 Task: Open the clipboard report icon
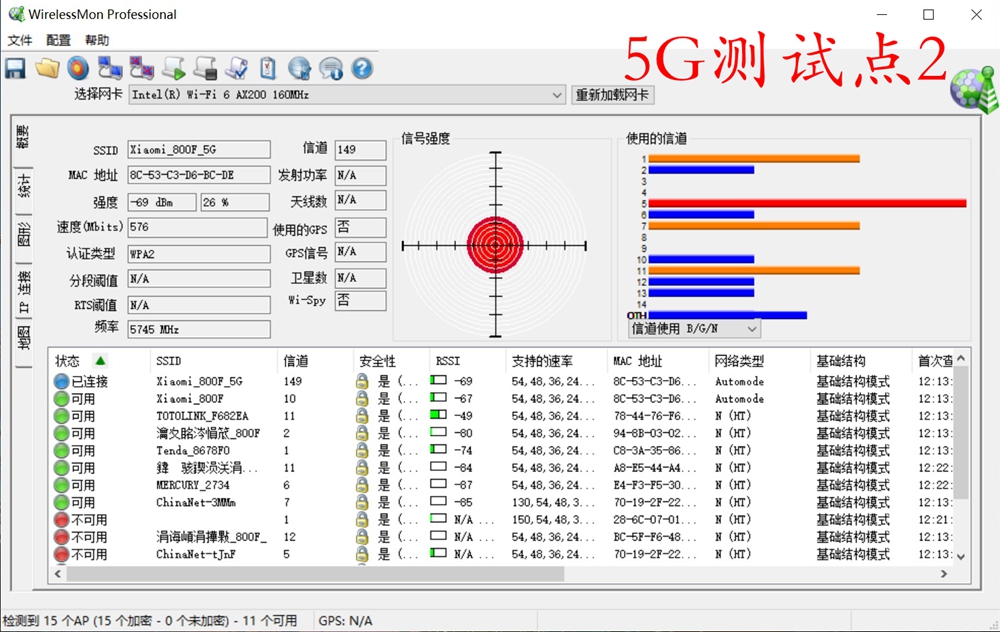coord(268,68)
